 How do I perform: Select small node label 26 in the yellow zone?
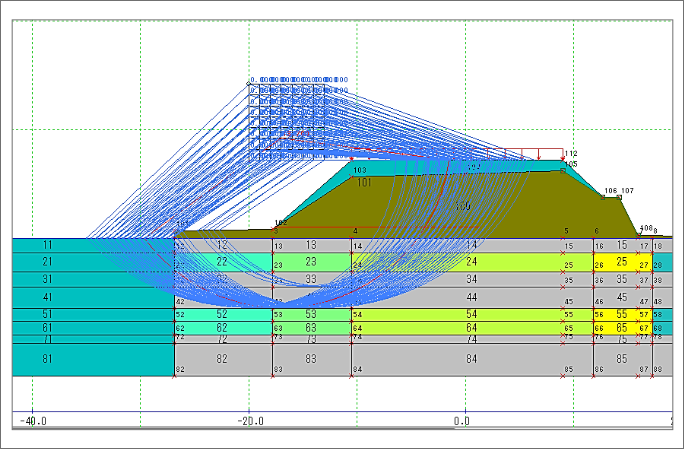599,265
